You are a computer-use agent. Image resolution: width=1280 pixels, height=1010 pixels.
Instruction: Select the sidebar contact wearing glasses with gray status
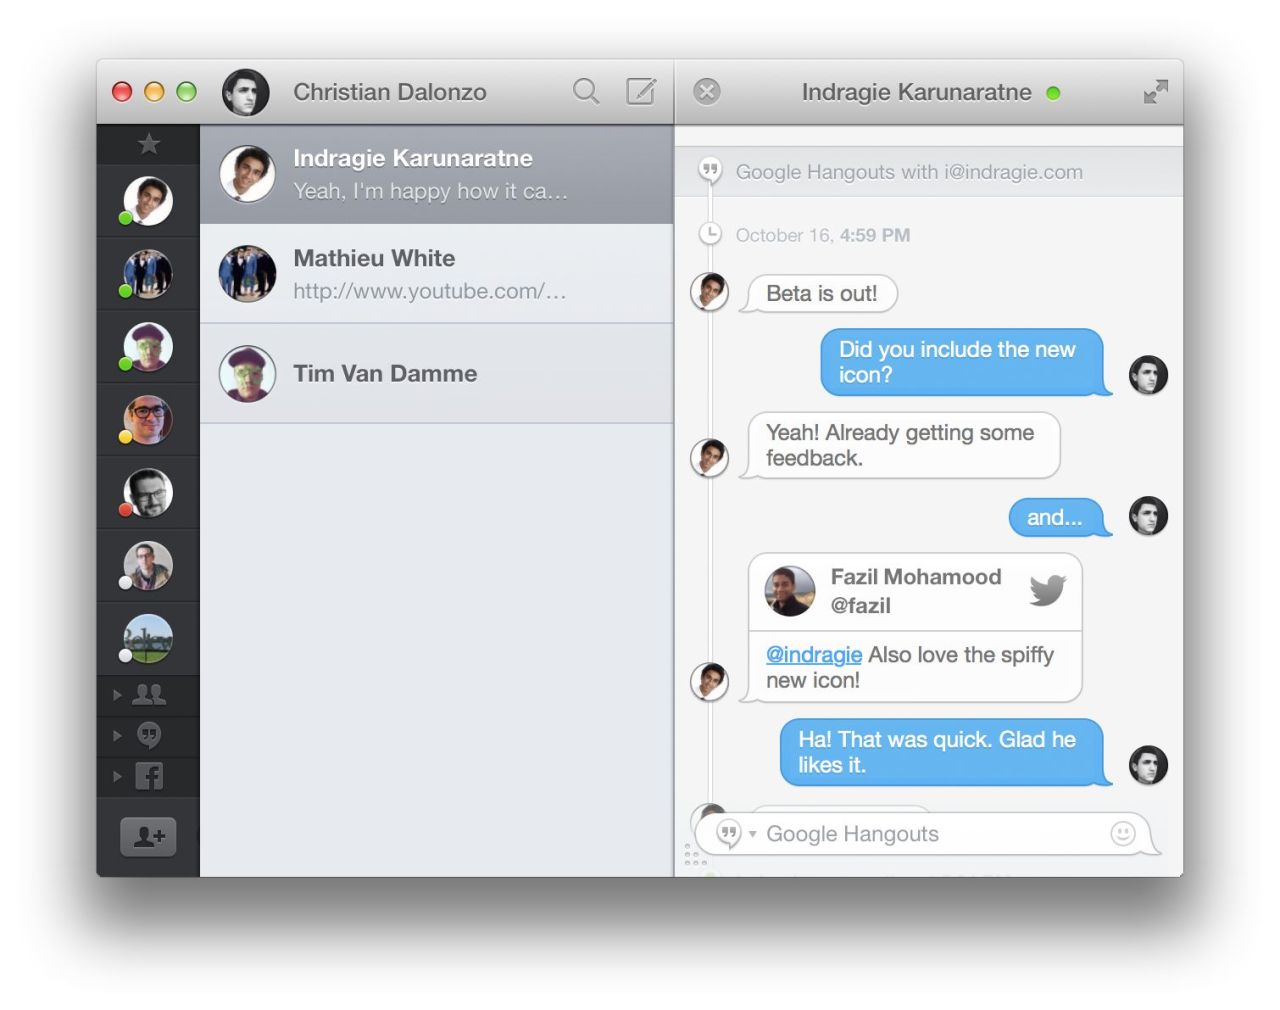[x=148, y=566]
